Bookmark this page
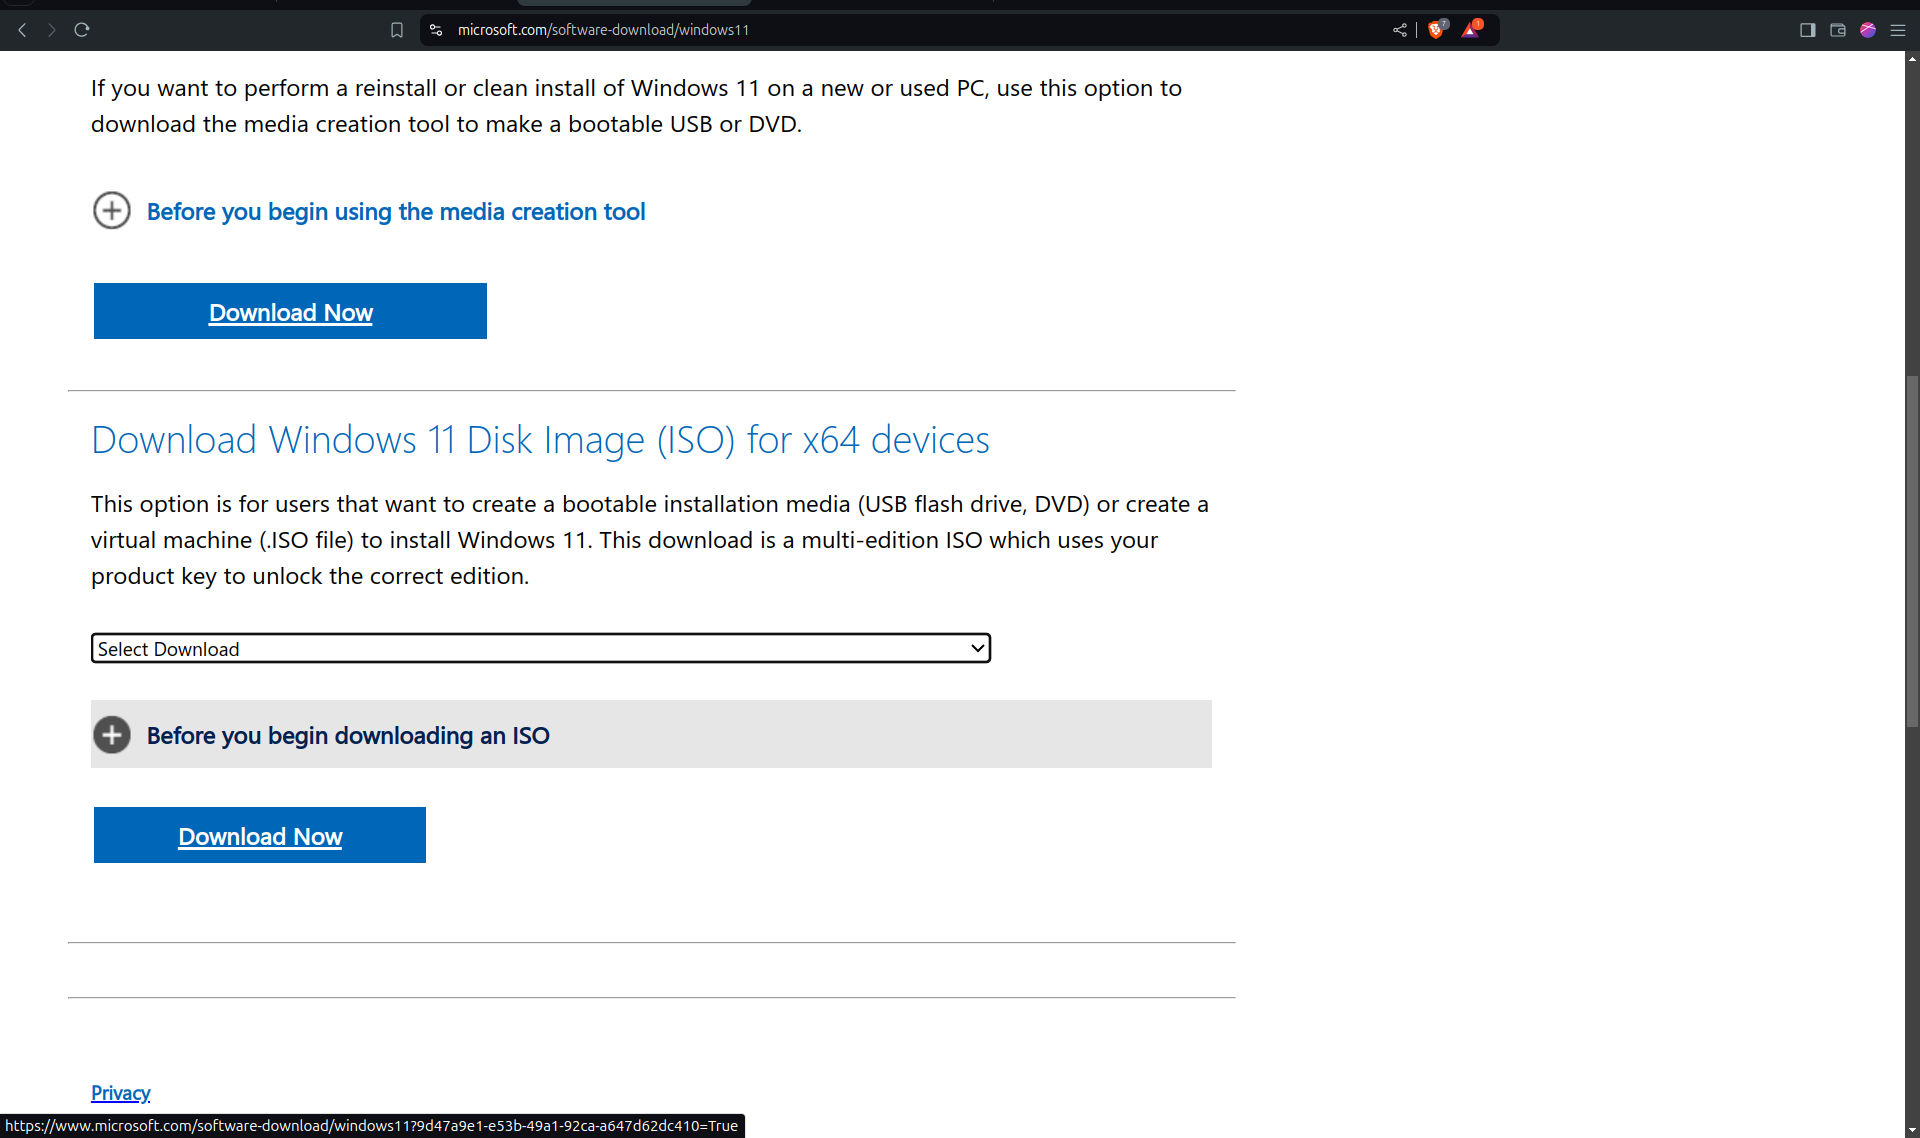Screen dimensions: 1920x1138 (397, 30)
